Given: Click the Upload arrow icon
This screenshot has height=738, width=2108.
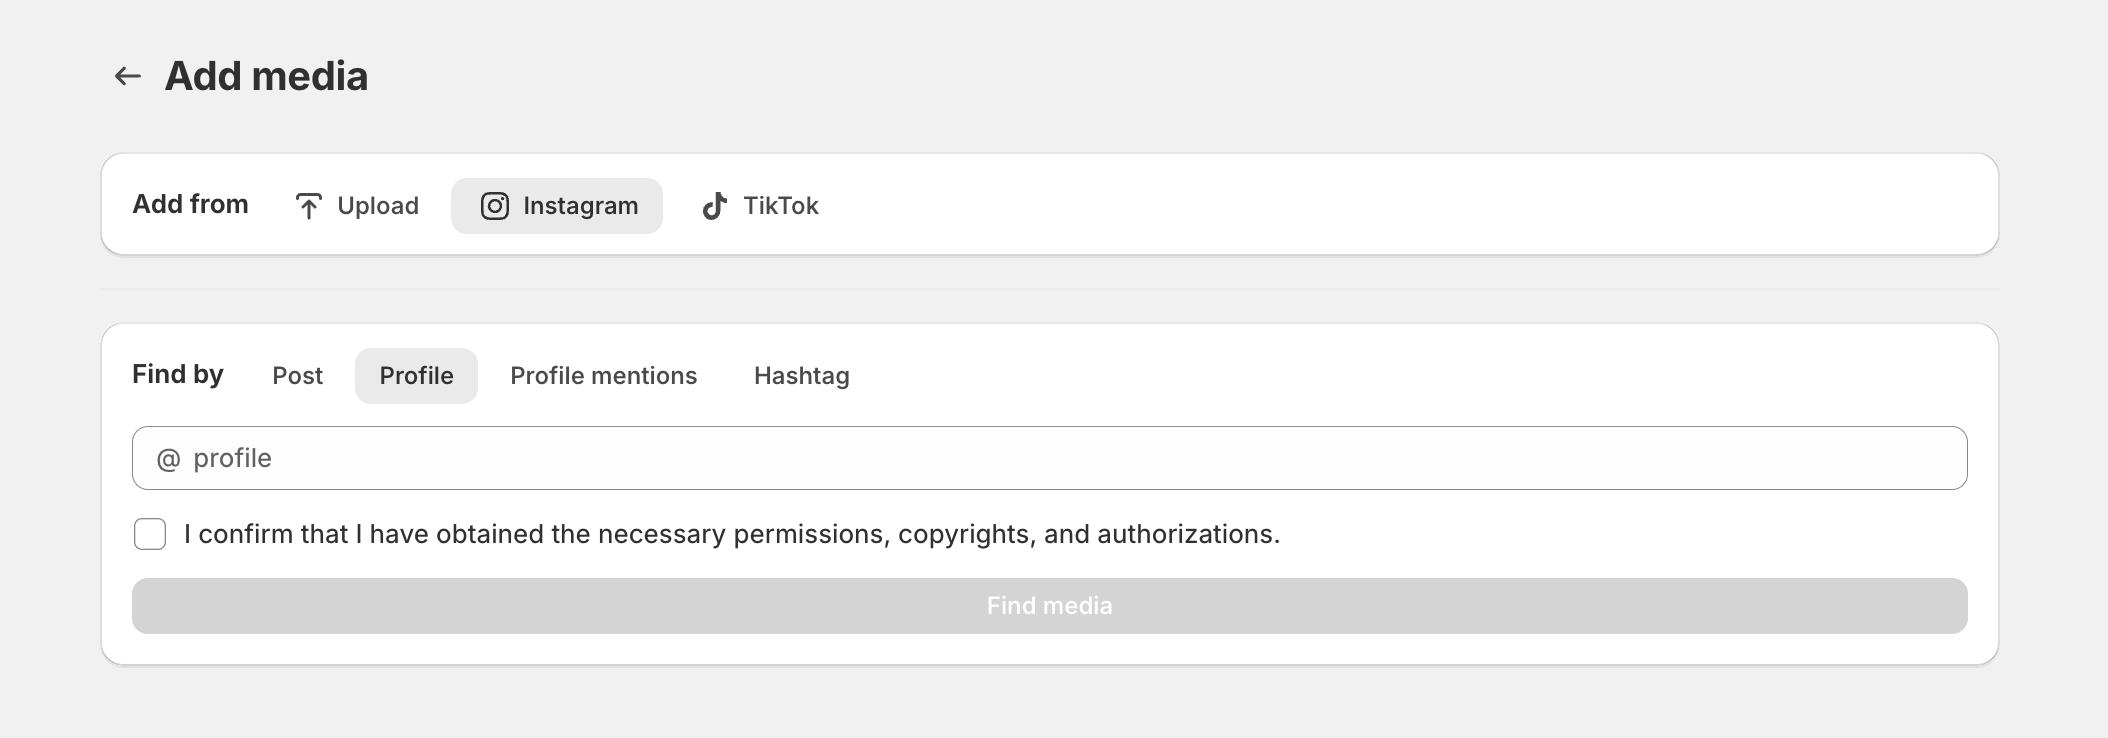Looking at the screenshot, I should pos(309,206).
